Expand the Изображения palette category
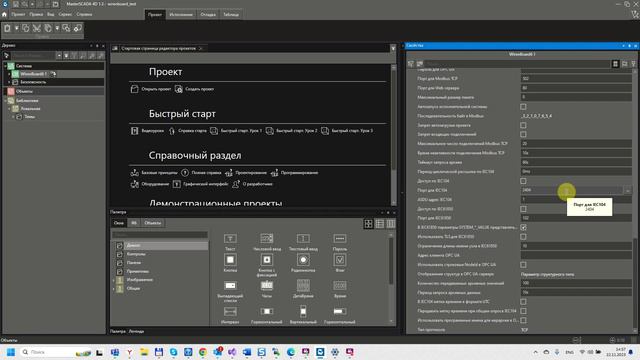Viewport: 640px width, 360px height. [x=114, y=280]
